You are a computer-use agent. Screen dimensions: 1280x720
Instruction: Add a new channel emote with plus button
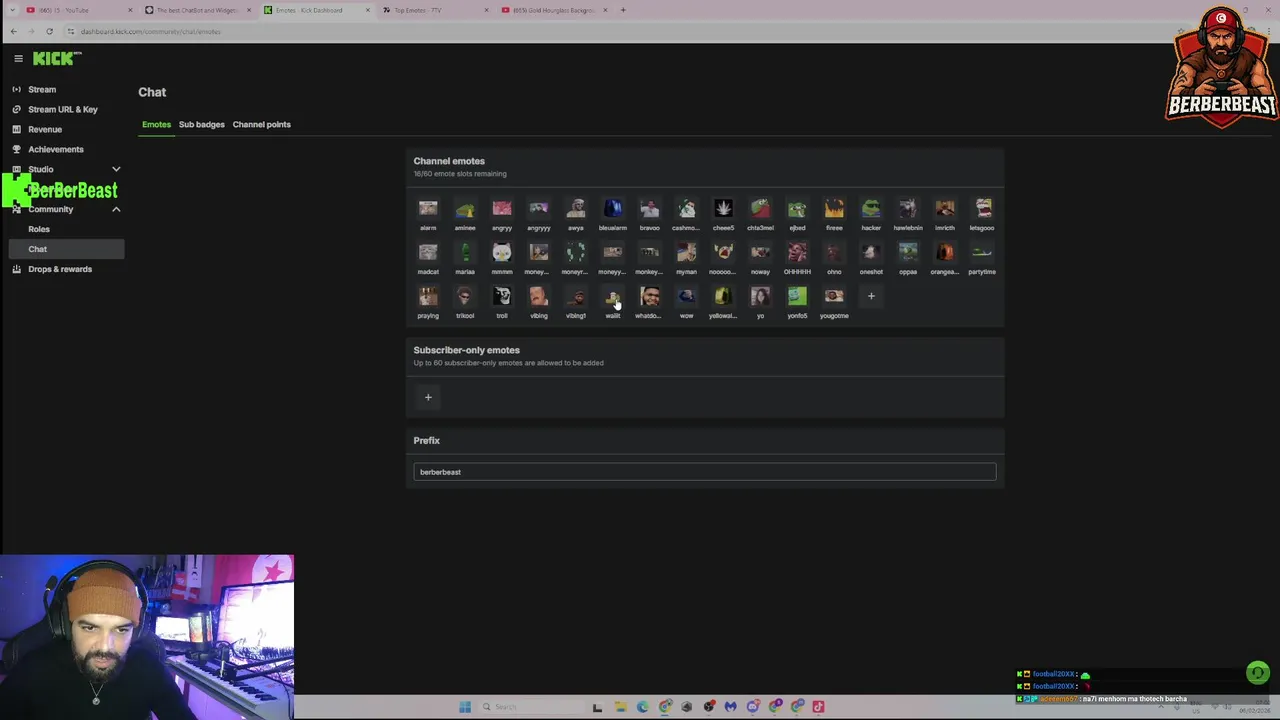point(871,296)
